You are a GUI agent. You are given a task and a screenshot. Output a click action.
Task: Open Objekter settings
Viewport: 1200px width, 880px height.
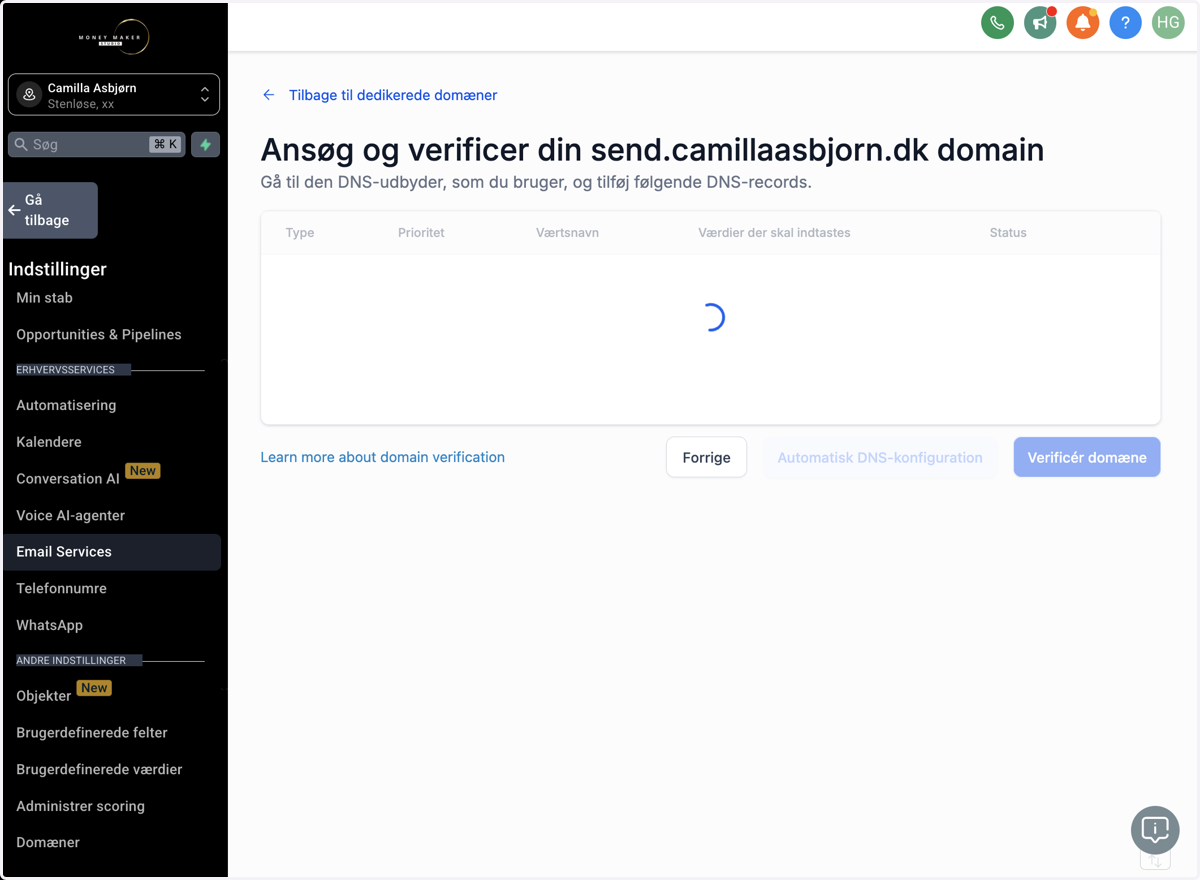[x=44, y=696]
